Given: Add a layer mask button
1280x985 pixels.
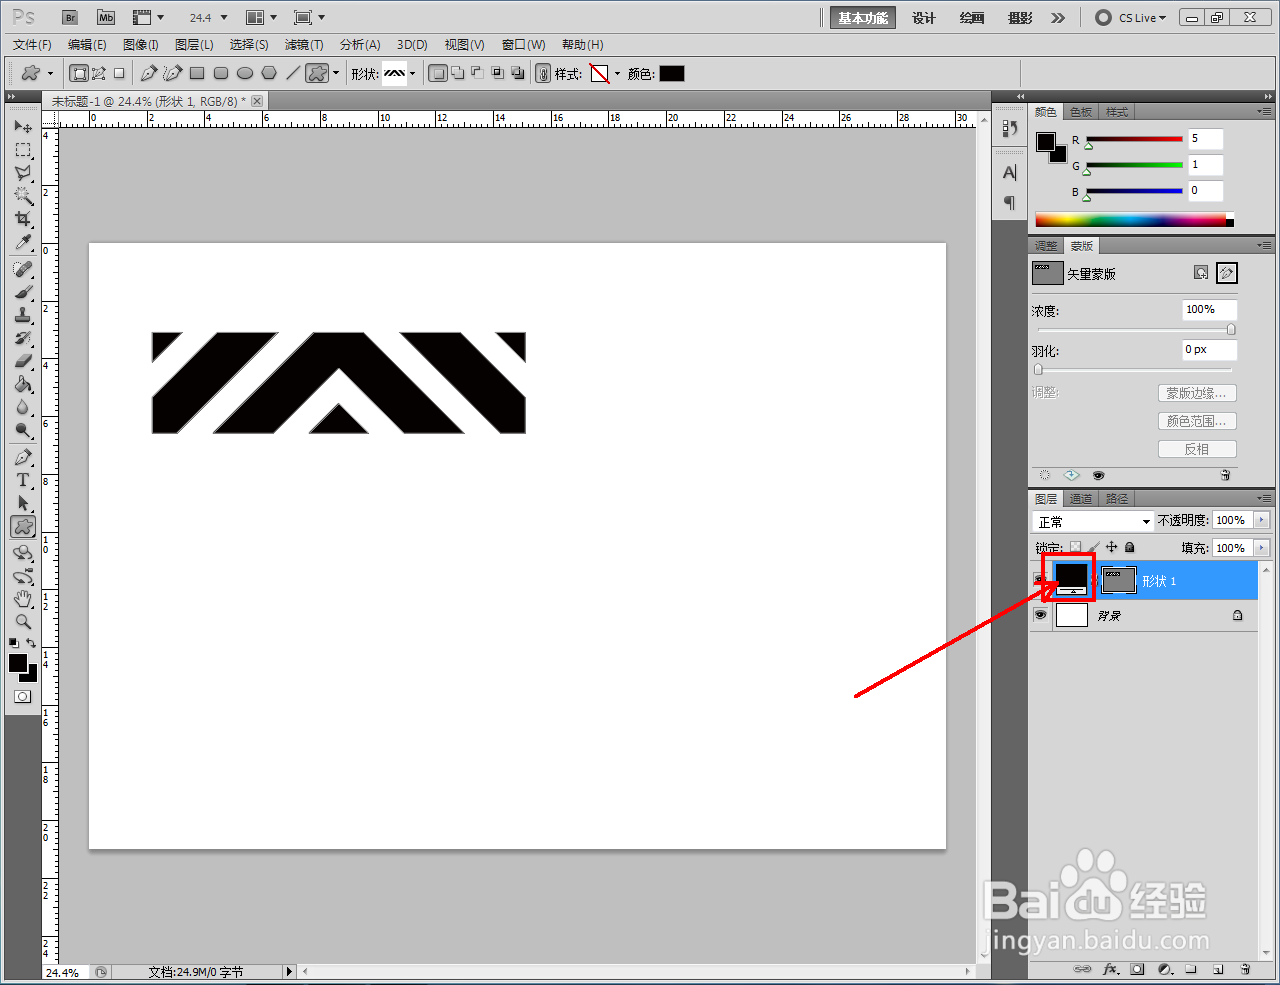Looking at the screenshot, I should [1137, 969].
